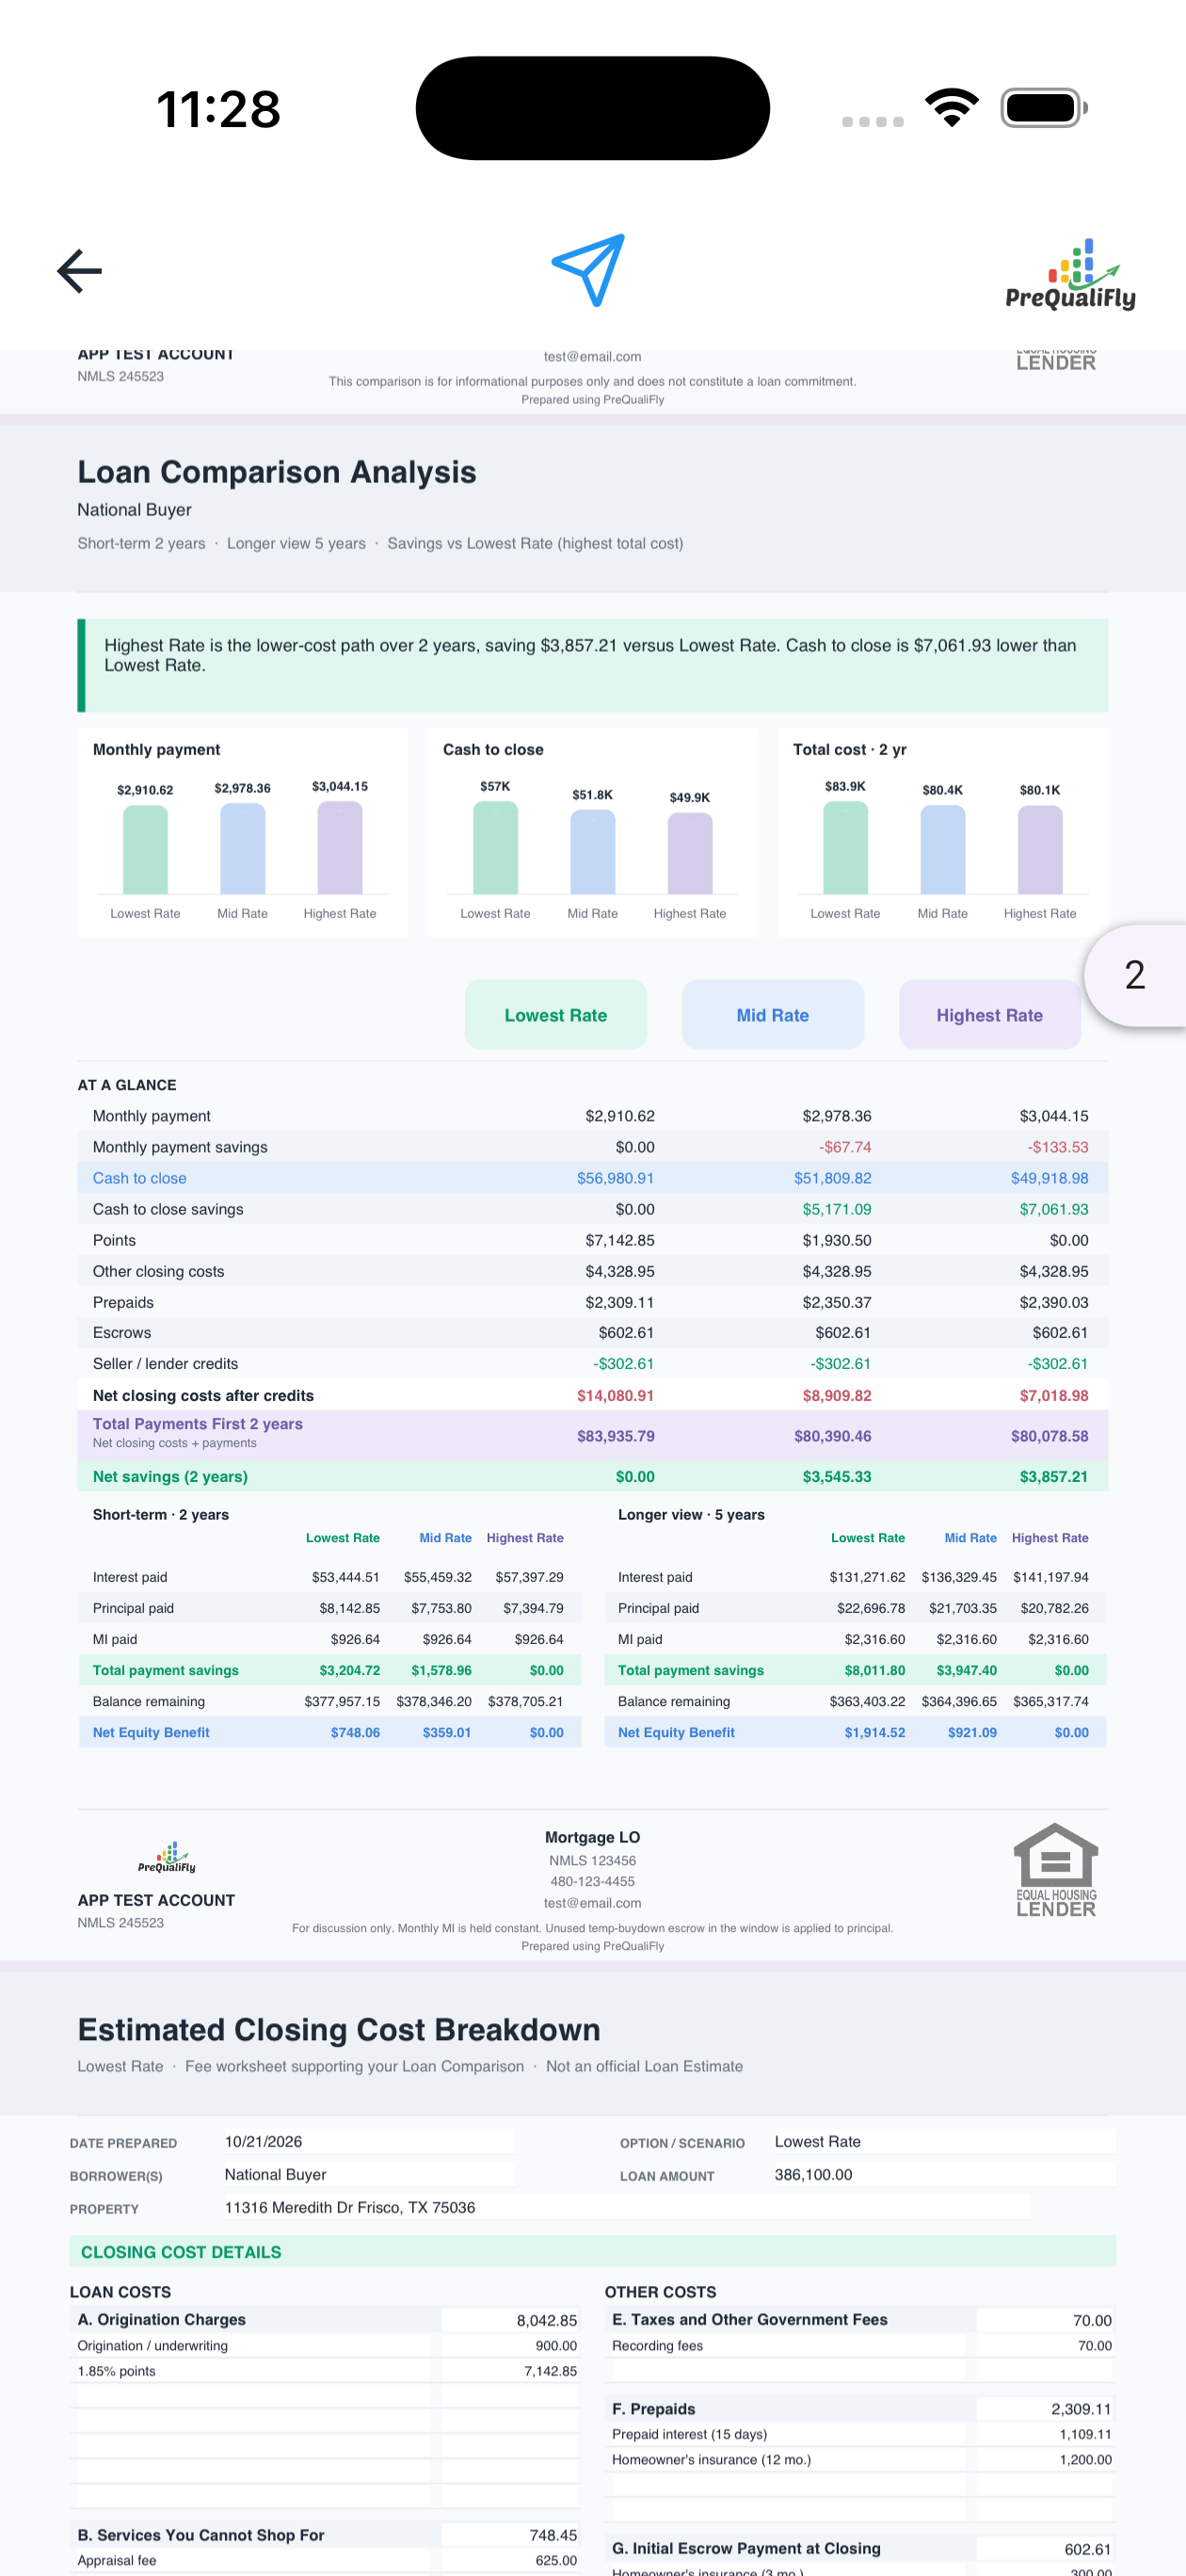Tap the $80.1K purple bar in Total cost
The height and width of the screenshot is (2576, 1186).
pyautogui.click(x=1040, y=849)
